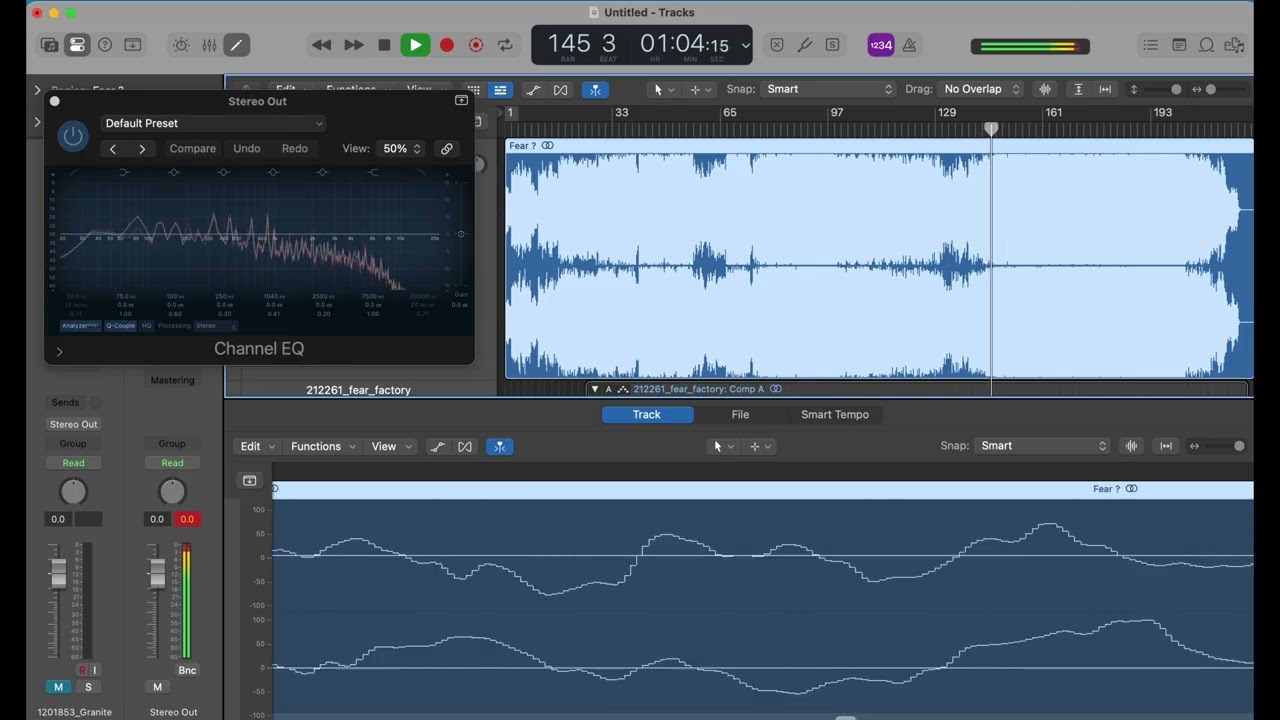The height and width of the screenshot is (720, 1280).
Task: Open the editor's Functions menu
Action: pyautogui.click(x=323, y=446)
